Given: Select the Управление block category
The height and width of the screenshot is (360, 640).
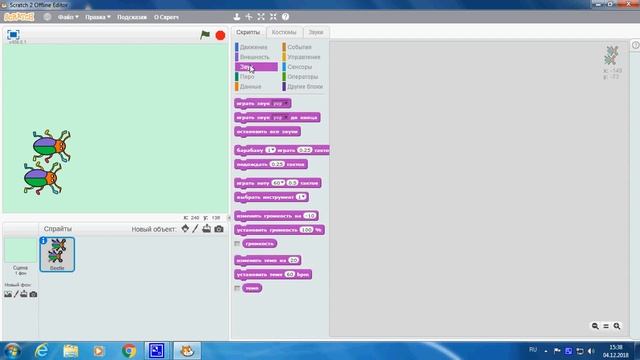Looking at the screenshot, I should pos(303,57).
